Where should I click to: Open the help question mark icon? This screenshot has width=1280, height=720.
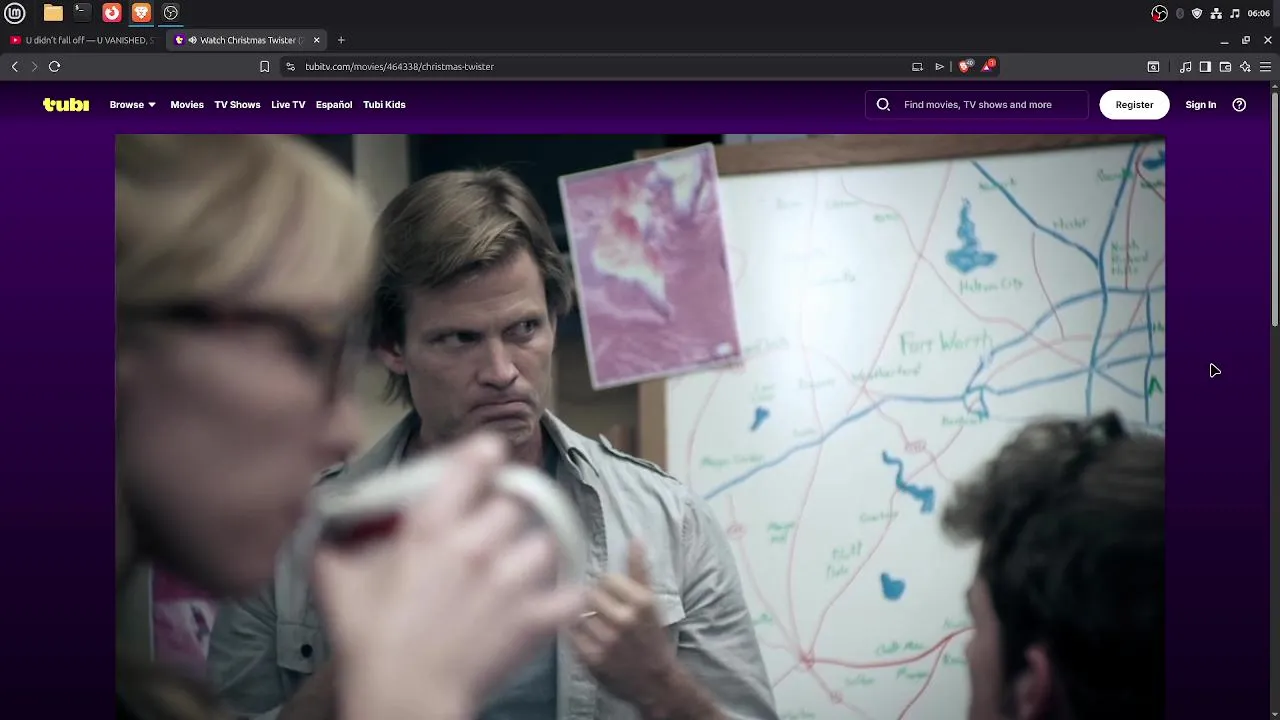(x=1239, y=104)
